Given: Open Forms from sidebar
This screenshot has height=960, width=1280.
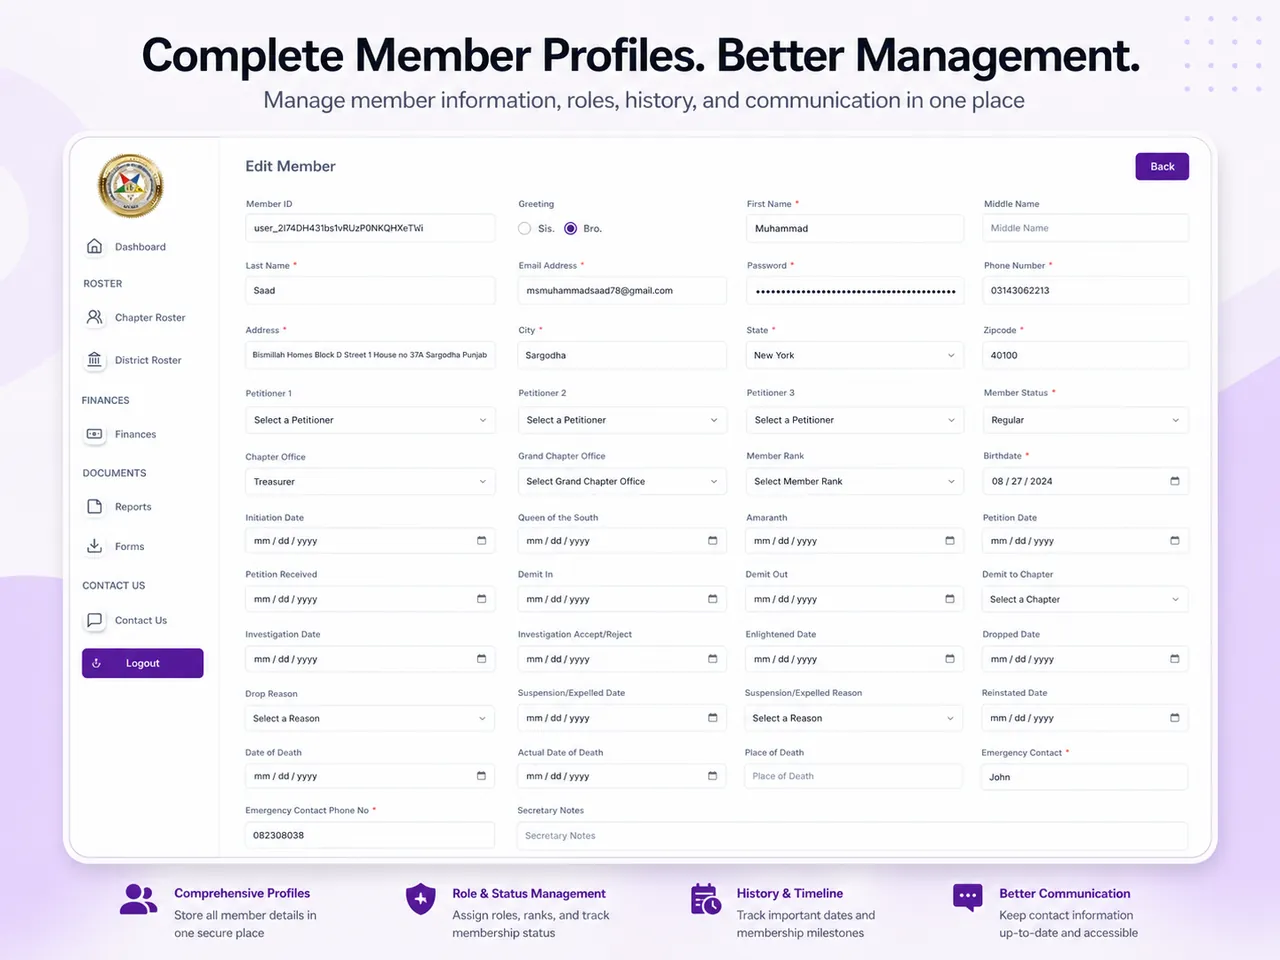Looking at the screenshot, I should pos(129,546).
